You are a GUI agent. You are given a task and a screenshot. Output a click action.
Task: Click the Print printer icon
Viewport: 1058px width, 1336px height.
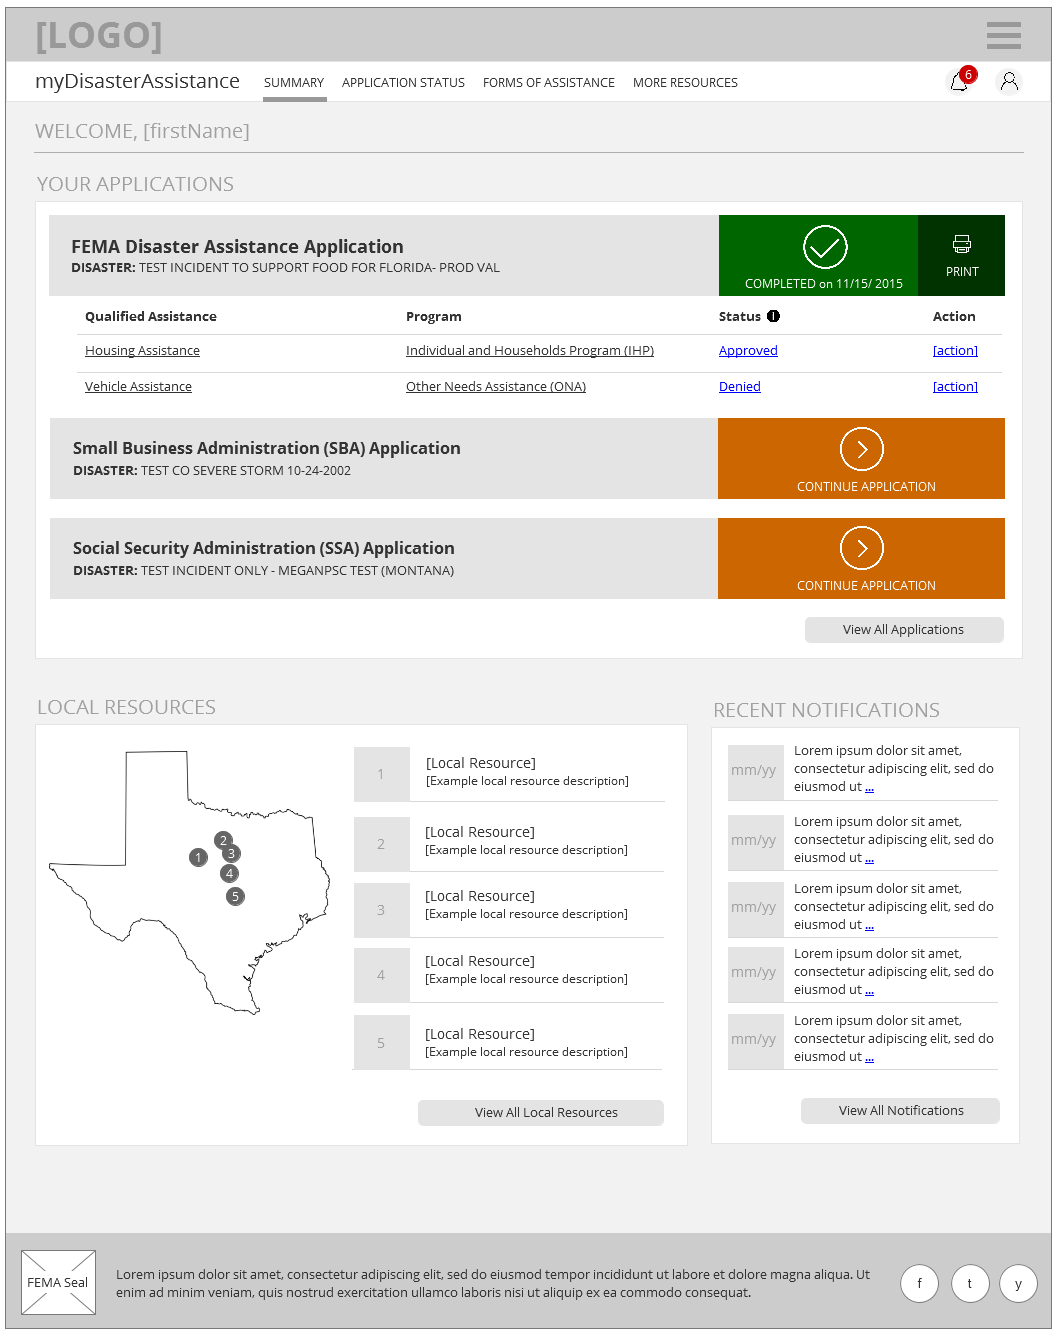tap(962, 243)
